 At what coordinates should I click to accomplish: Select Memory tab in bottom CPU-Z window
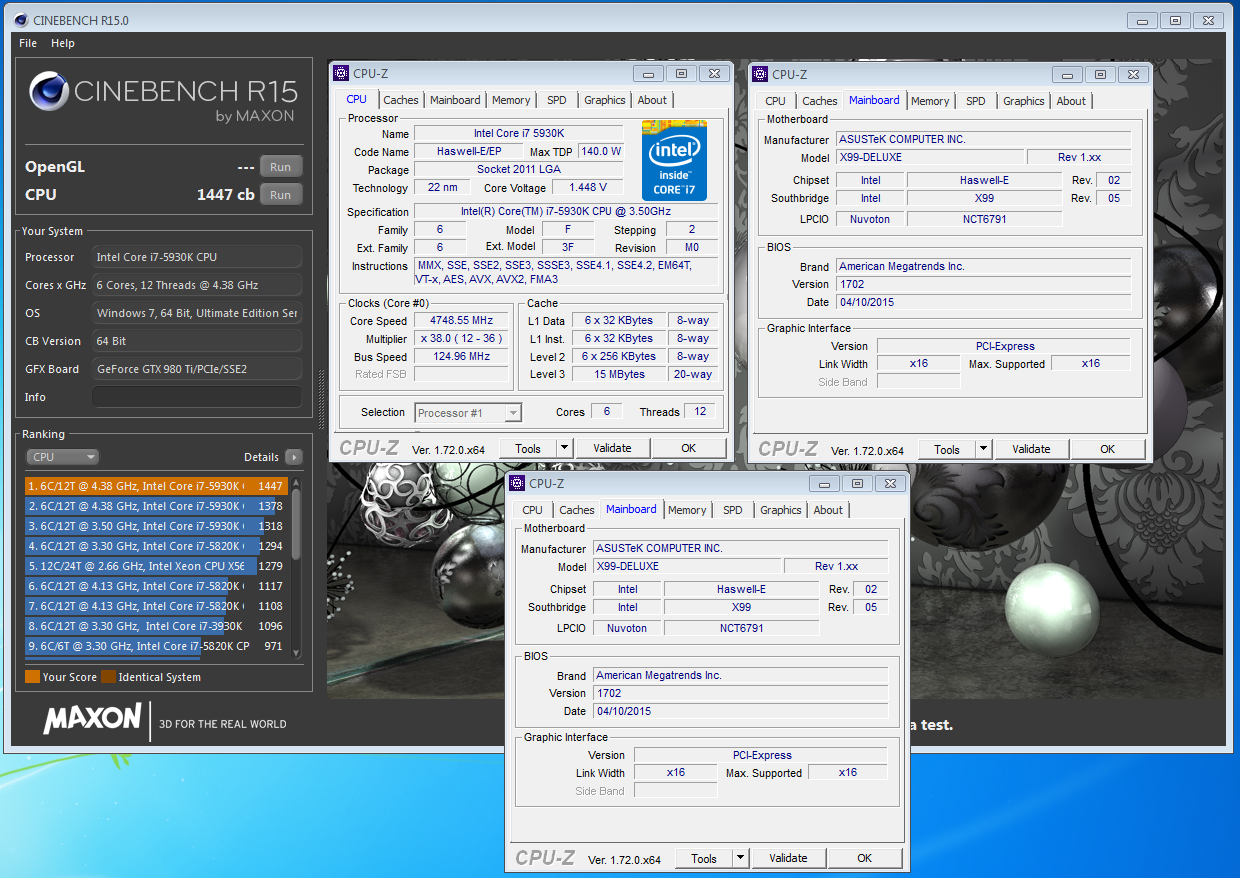pos(687,510)
